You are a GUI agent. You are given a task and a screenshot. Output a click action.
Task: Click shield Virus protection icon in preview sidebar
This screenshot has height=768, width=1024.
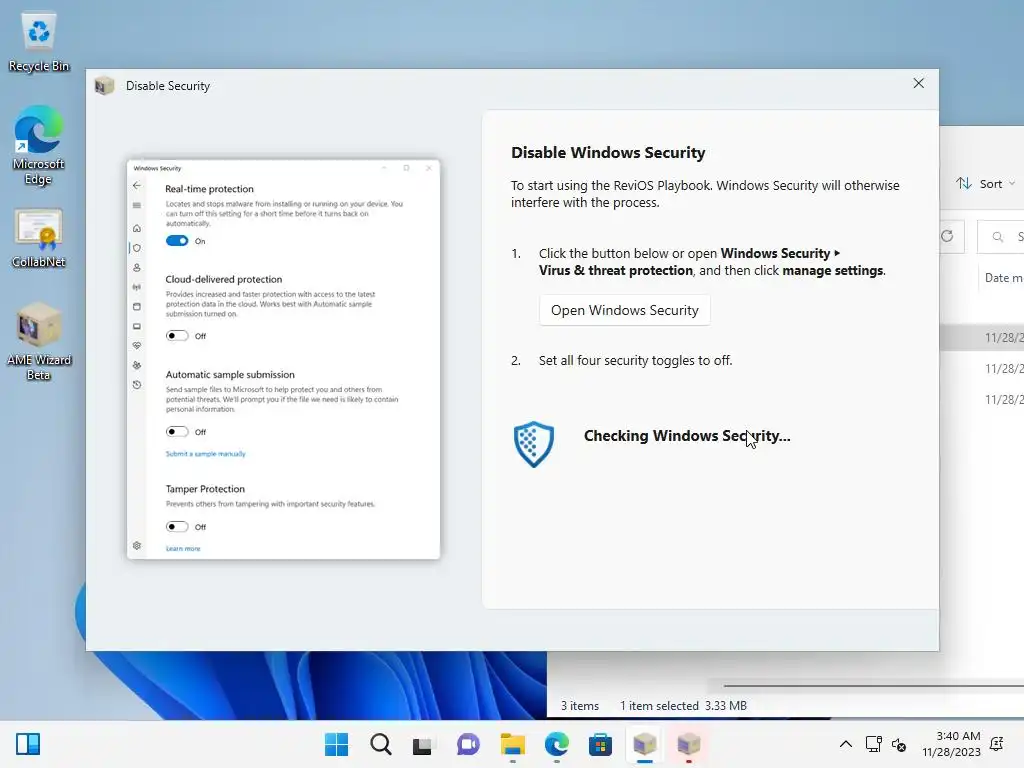pyautogui.click(x=136, y=248)
